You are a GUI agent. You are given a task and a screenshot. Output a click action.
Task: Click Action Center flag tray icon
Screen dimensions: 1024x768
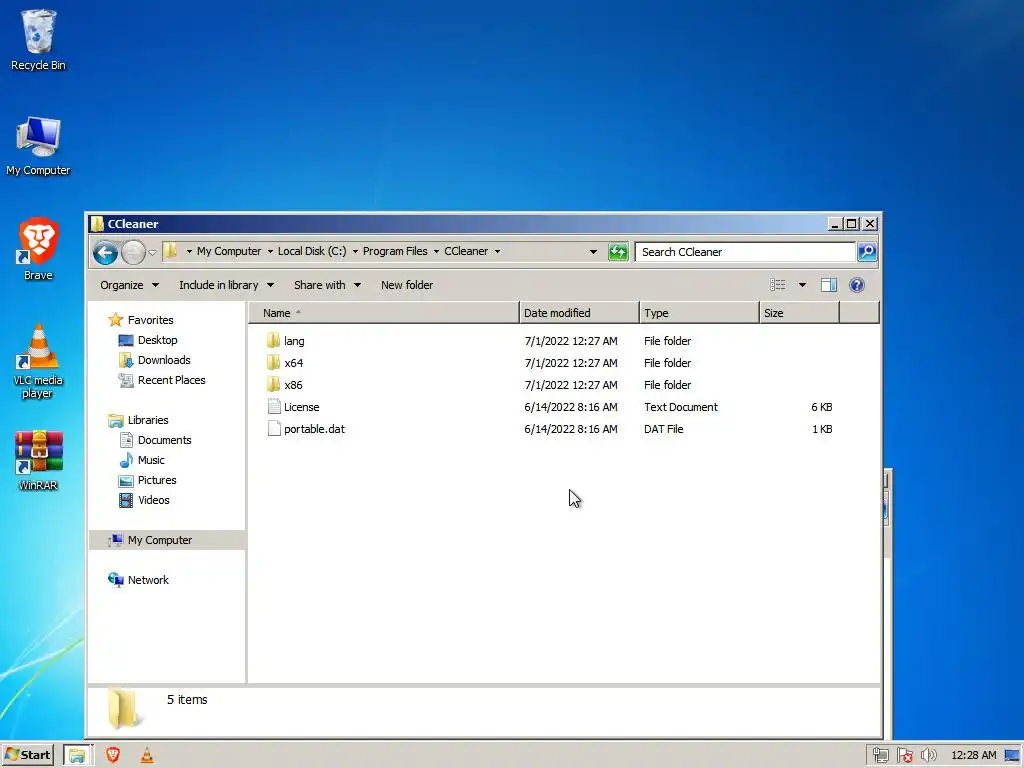[904, 756]
